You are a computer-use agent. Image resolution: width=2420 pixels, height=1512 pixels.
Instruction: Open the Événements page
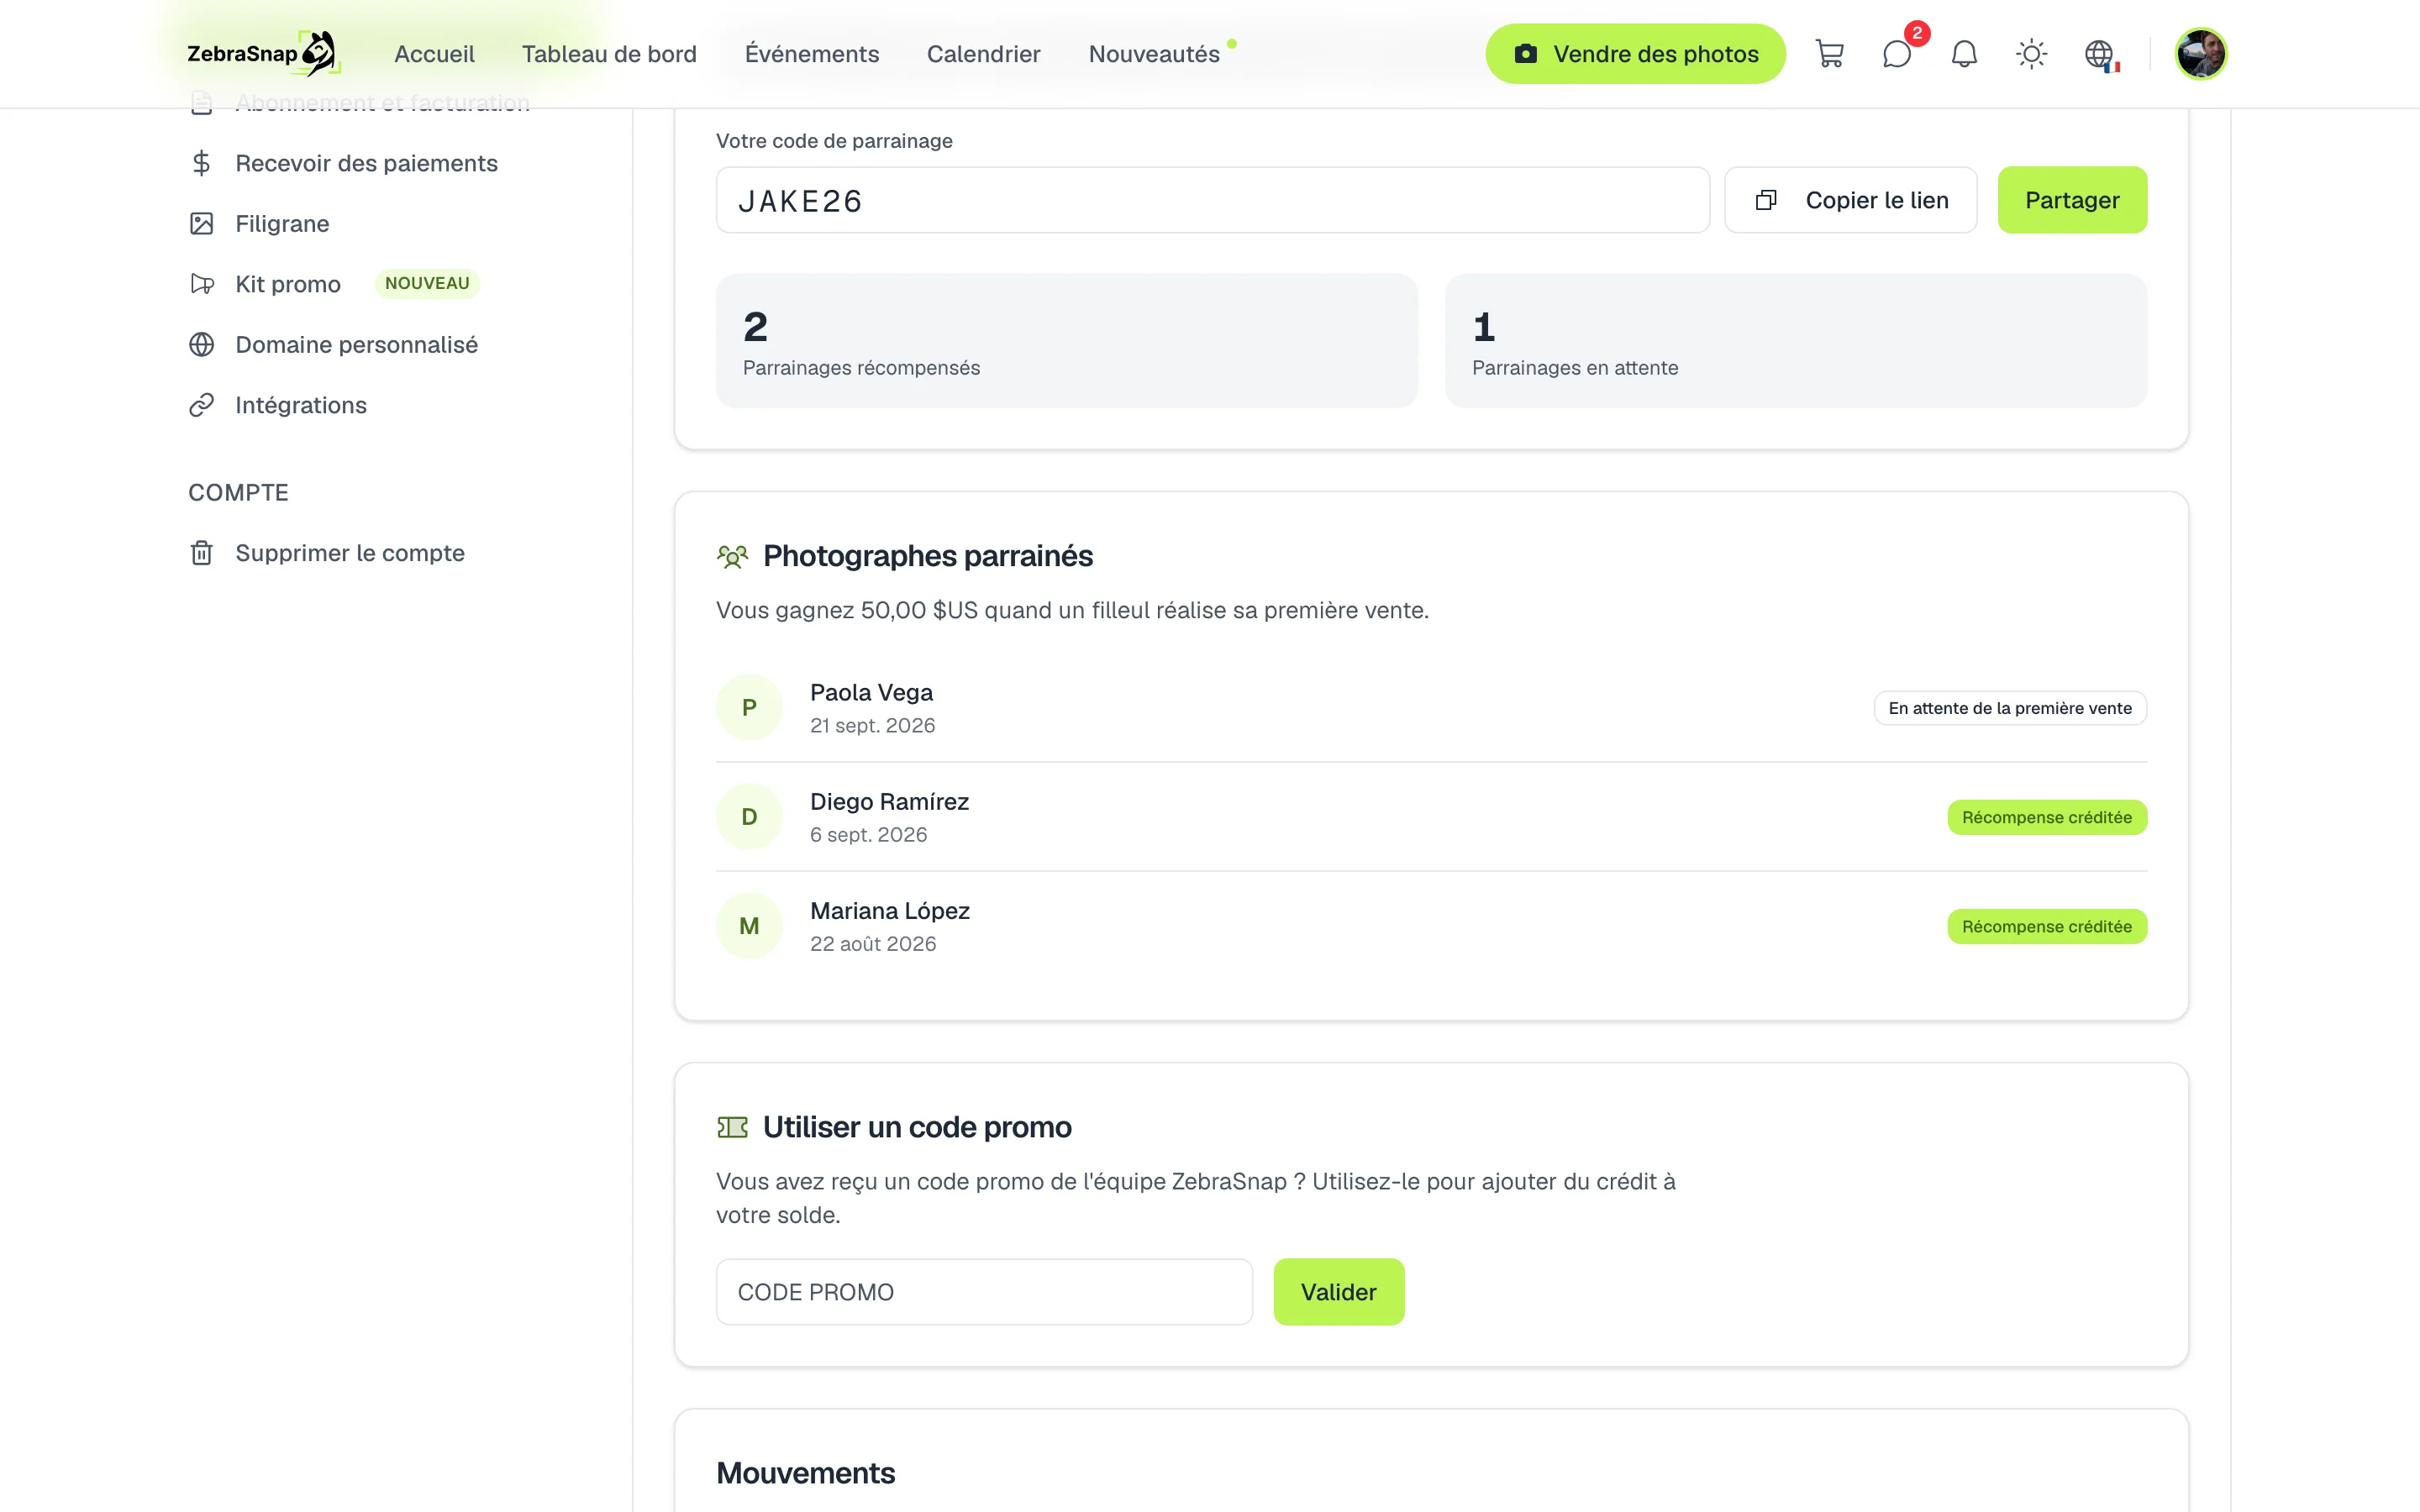click(x=812, y=54)
